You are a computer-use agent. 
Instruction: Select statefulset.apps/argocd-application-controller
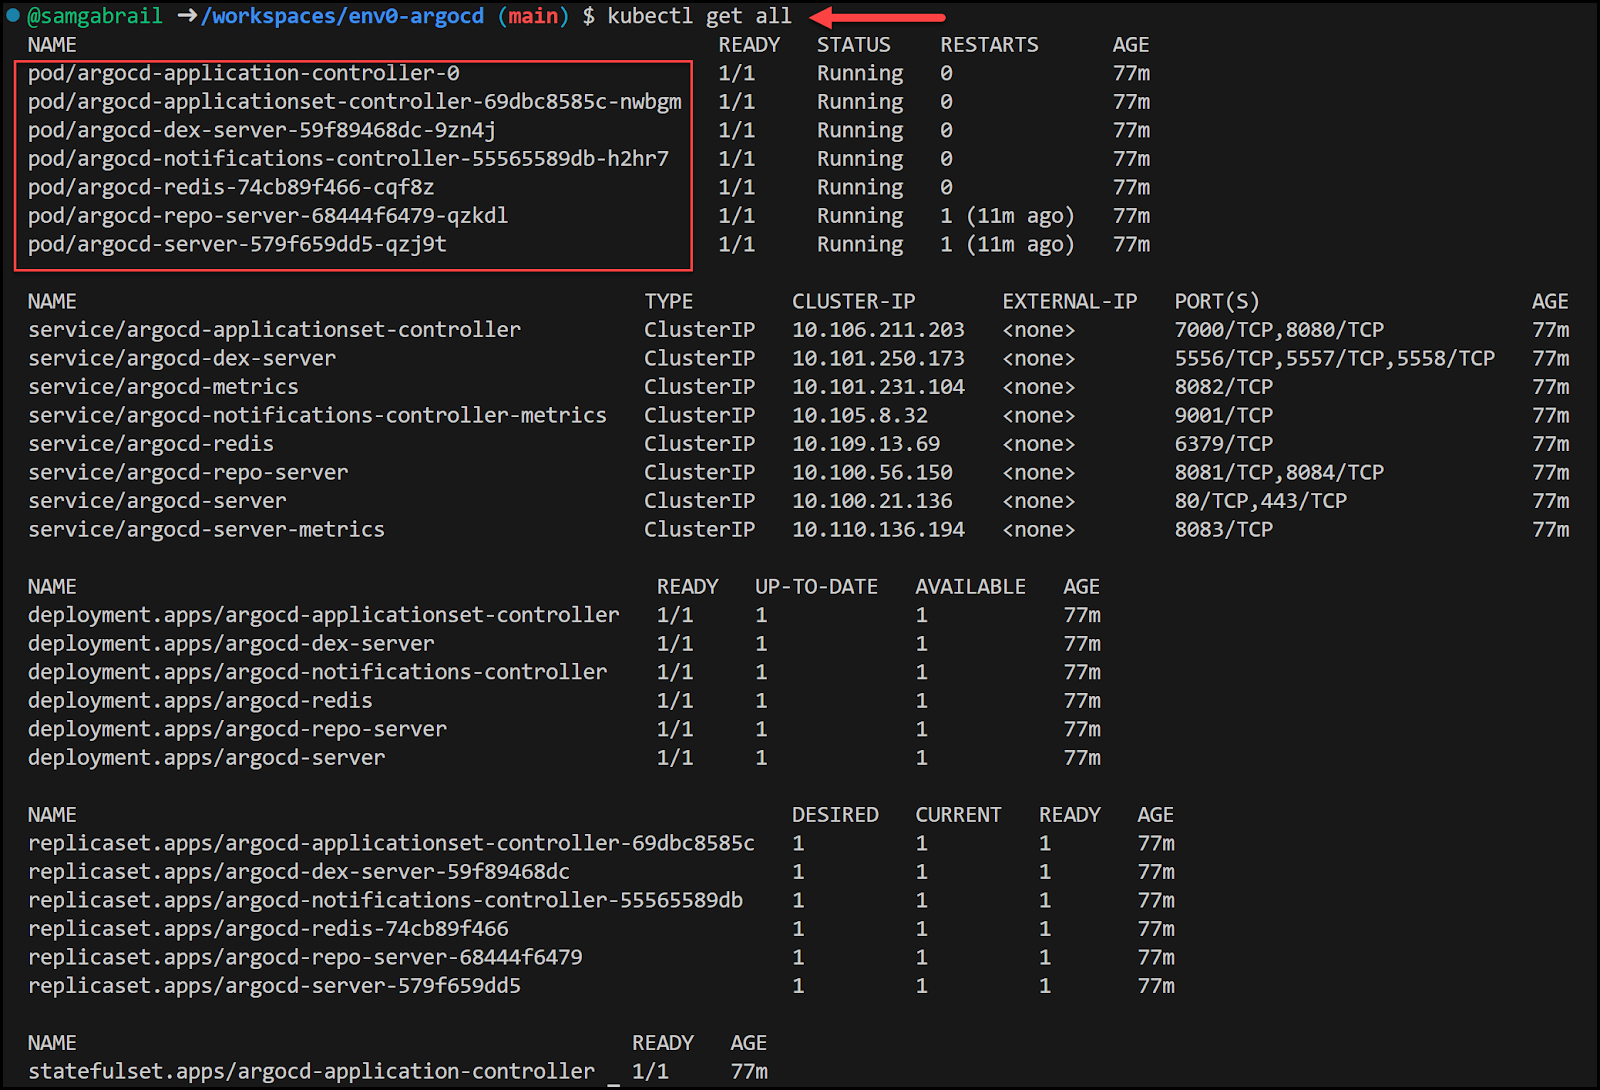tap(311, 1071)
